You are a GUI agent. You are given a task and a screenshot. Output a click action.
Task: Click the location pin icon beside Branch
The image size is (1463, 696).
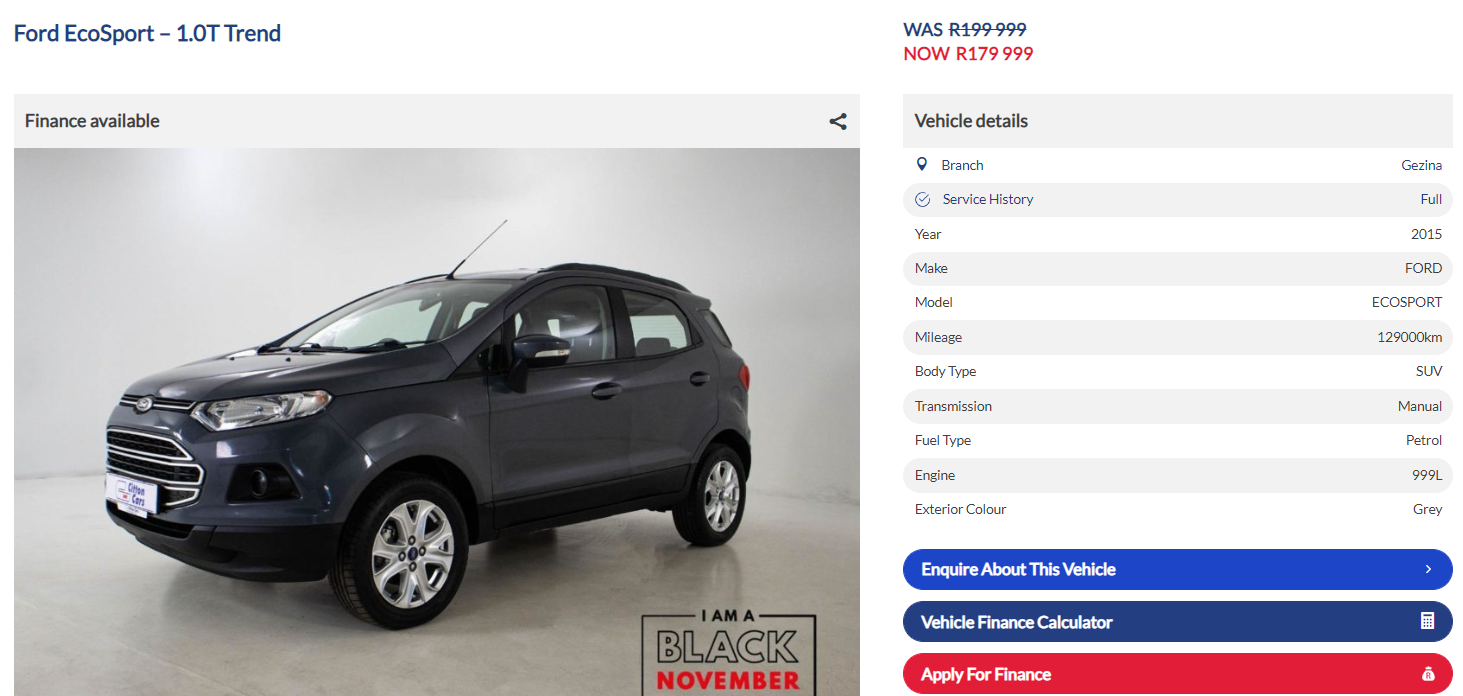922,164
